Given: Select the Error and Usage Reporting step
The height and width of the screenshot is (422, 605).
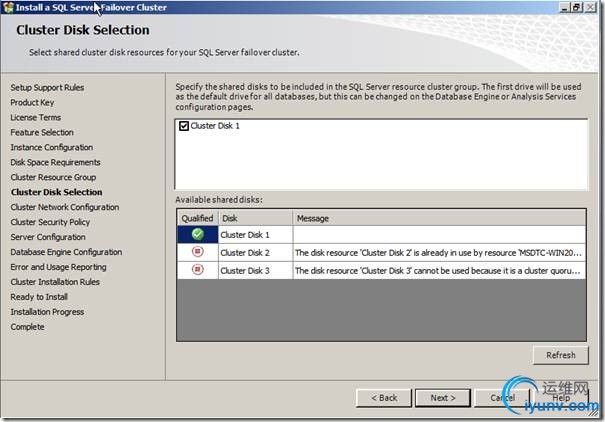Looking at the screenshot, I should pyautogui.click(x=58, y=267).
